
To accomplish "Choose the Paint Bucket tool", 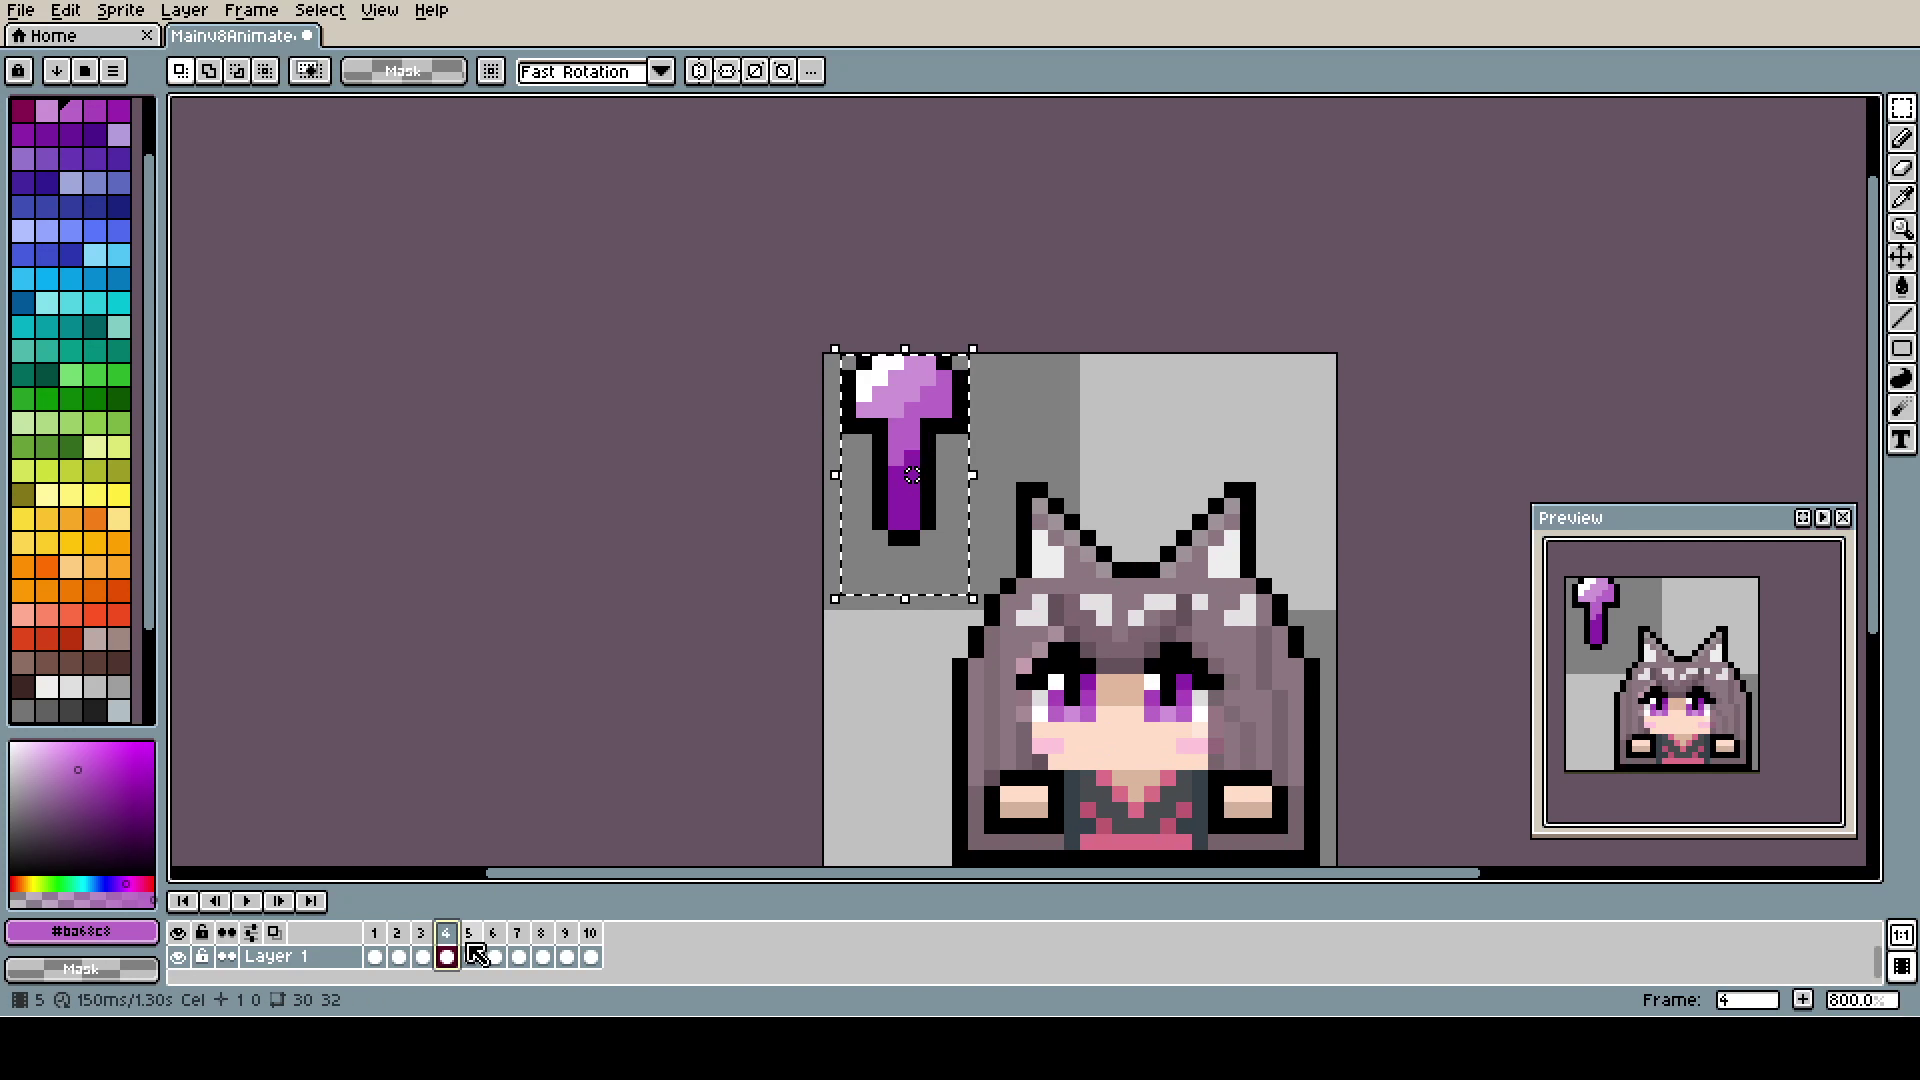I will point(1901,288).
